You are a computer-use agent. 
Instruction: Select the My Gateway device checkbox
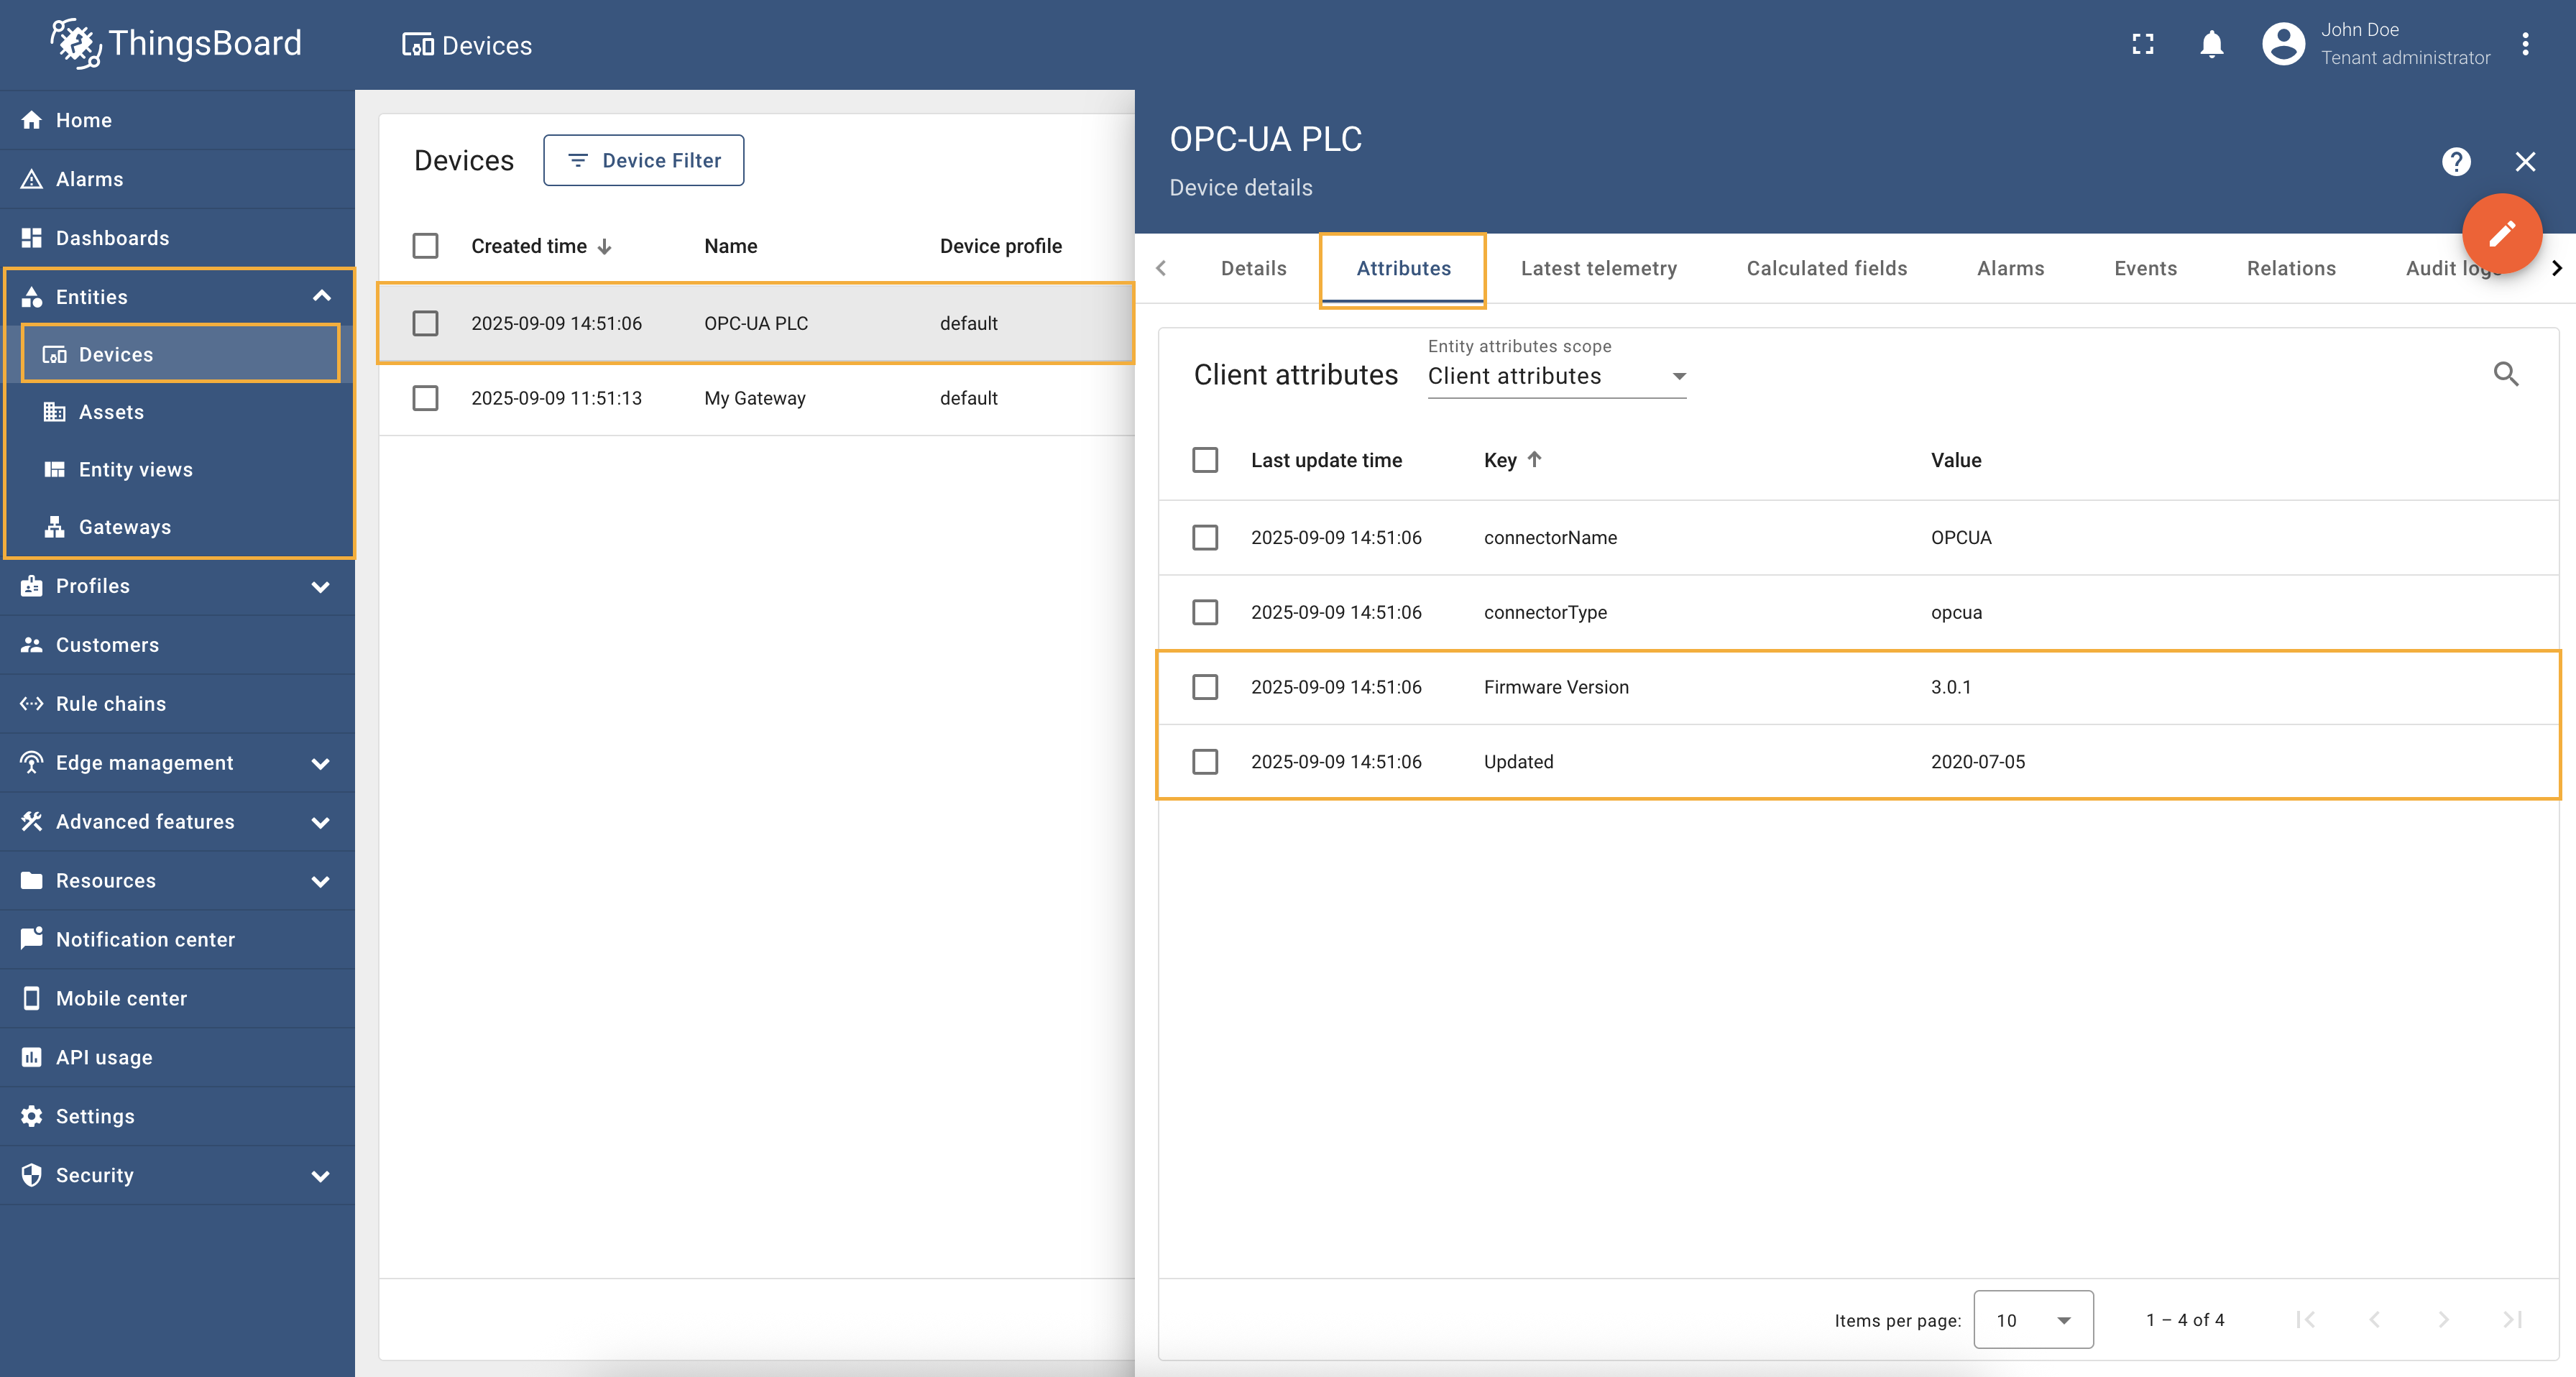pos(425,398)
